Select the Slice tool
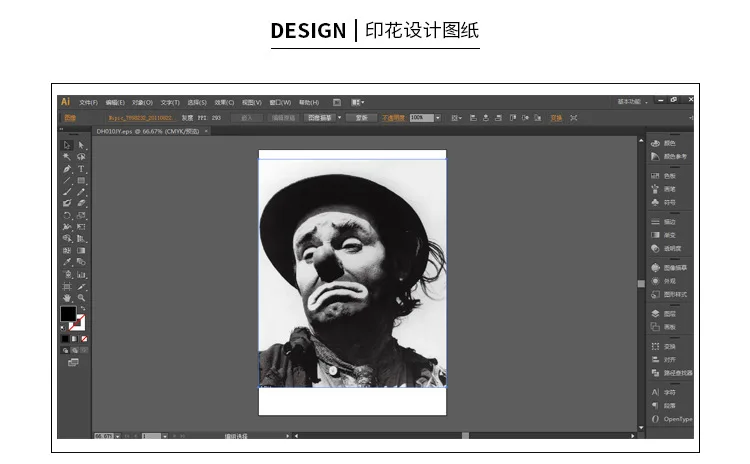The height and width of the screenshot is (464, 750). pyautogui.click(x=81, y=287)
